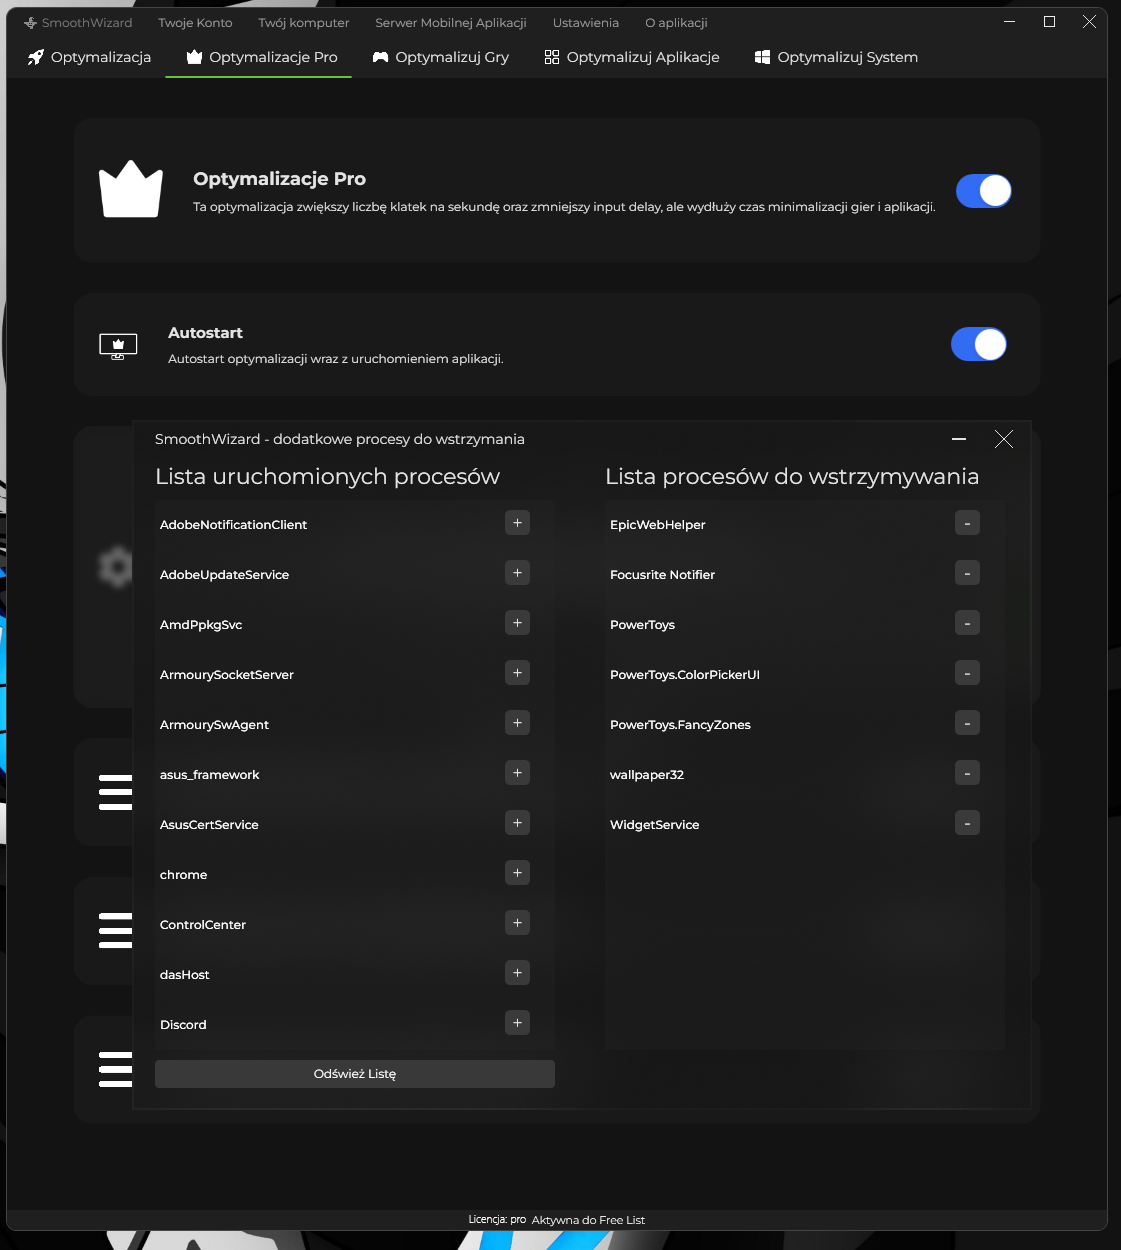Screen dimensions: 1121x1250
Task: Click the SmoothWizard logo in title bar
Action: (x=30, y=23)
